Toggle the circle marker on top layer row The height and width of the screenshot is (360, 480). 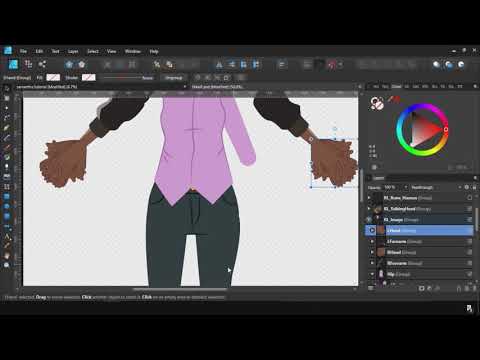(x=469, y=198)
